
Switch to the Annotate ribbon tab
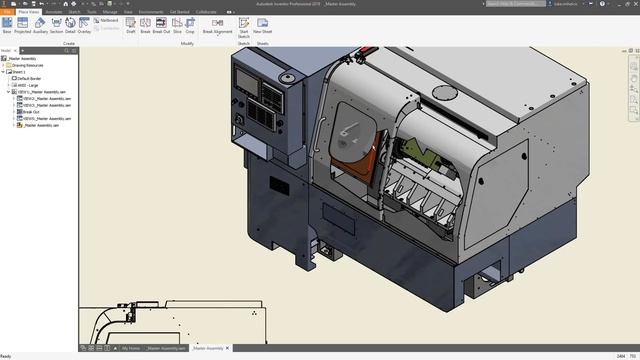tap(53, 12)
